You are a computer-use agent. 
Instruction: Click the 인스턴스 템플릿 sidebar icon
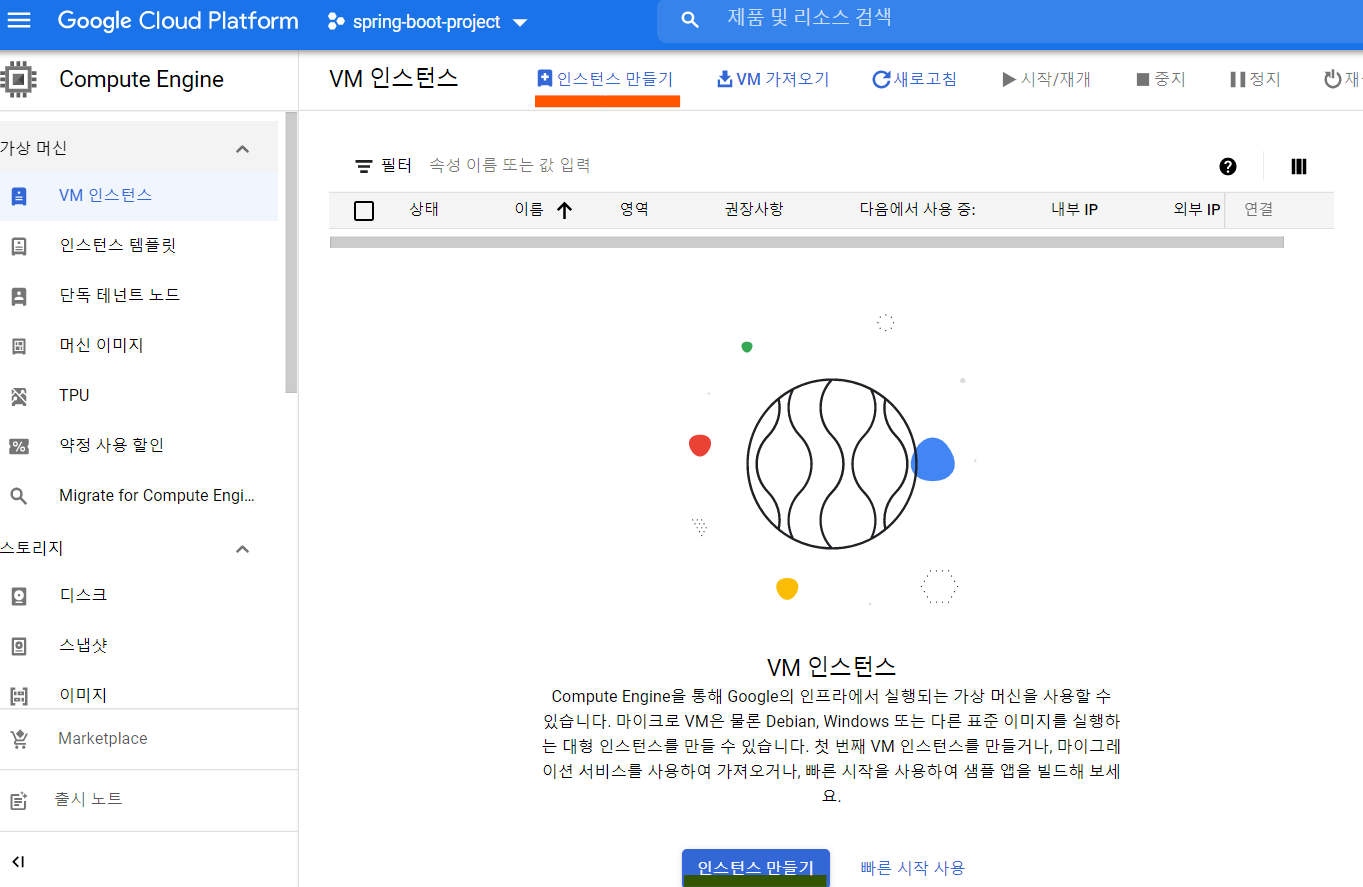click(18, 246)
